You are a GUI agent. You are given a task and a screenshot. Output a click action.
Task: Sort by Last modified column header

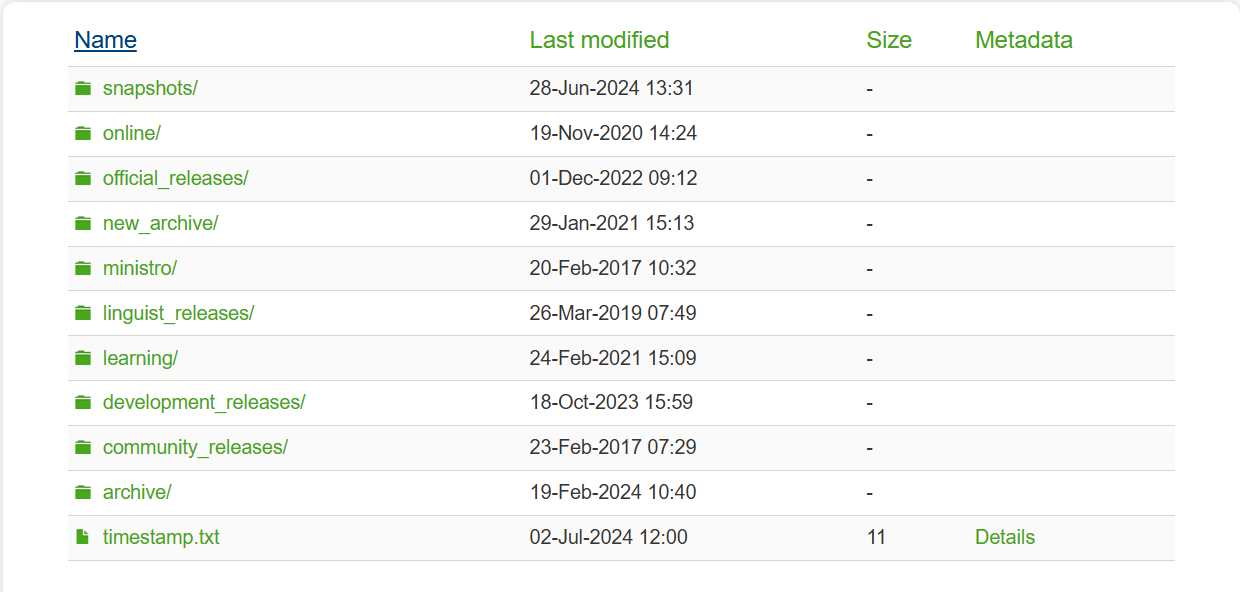(x=599, y=40)
